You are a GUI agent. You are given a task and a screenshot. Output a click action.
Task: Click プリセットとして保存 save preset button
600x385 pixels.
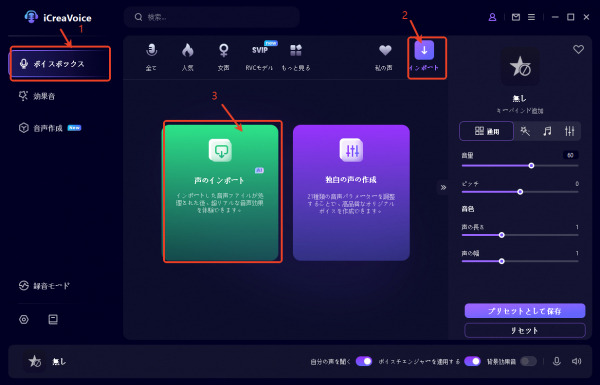[x=525, y=311]
